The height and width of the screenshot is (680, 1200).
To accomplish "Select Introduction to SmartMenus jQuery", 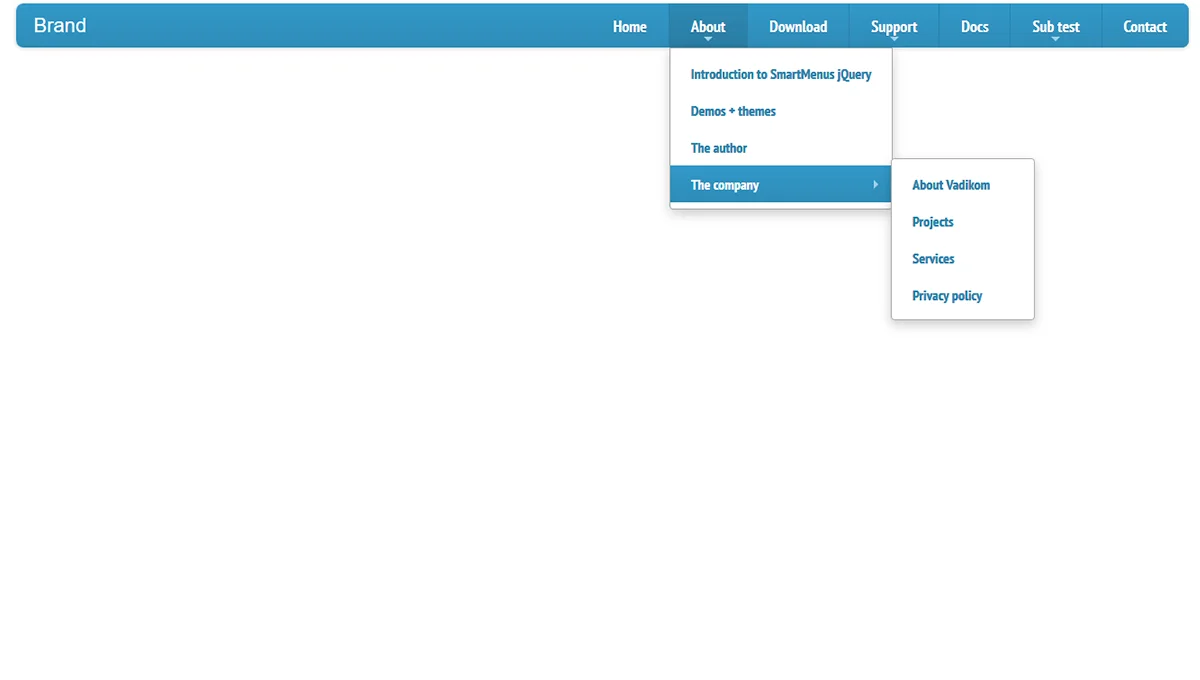I will coord(780,75).
